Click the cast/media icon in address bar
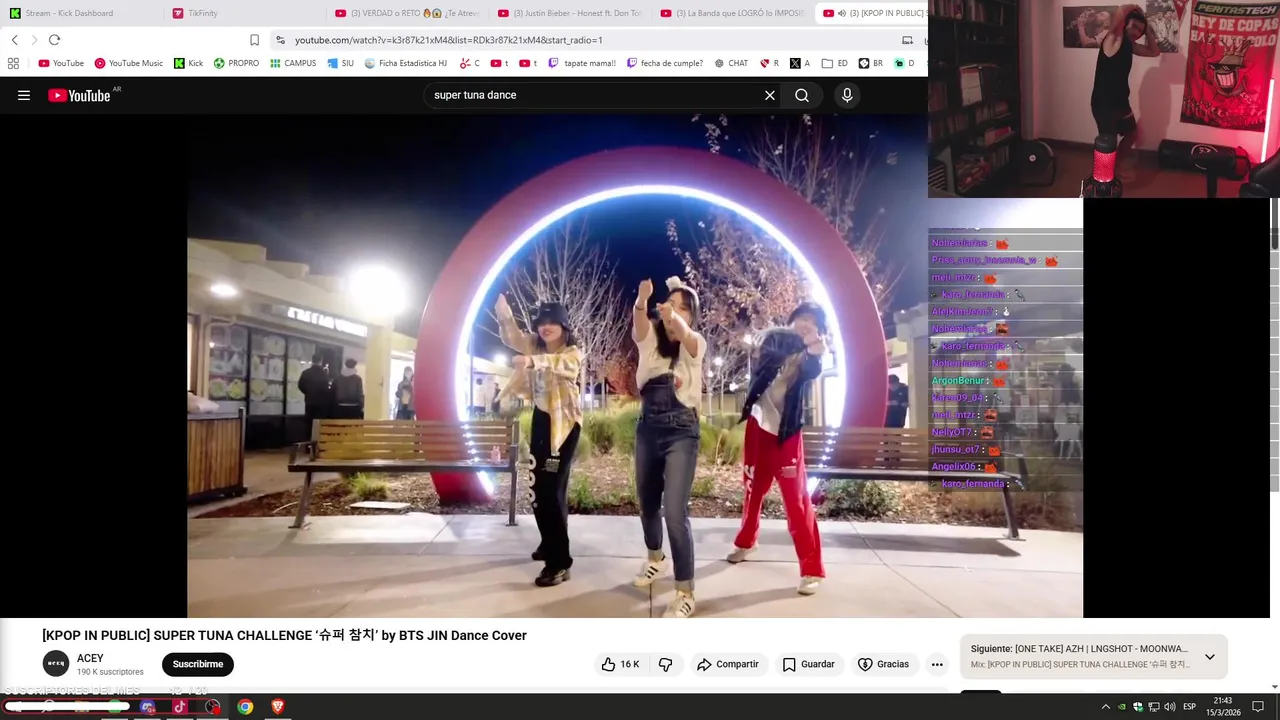 907,40
